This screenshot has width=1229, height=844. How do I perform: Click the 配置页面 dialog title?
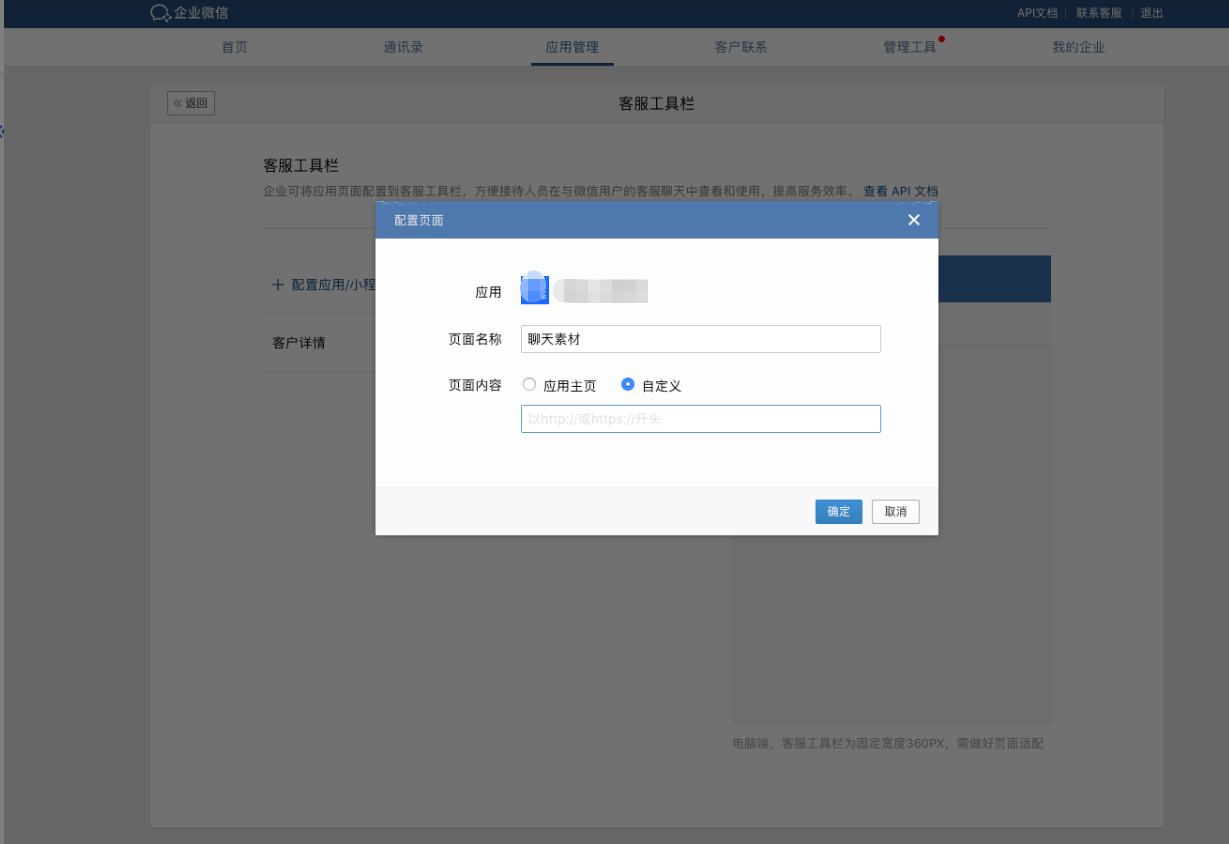419,220
